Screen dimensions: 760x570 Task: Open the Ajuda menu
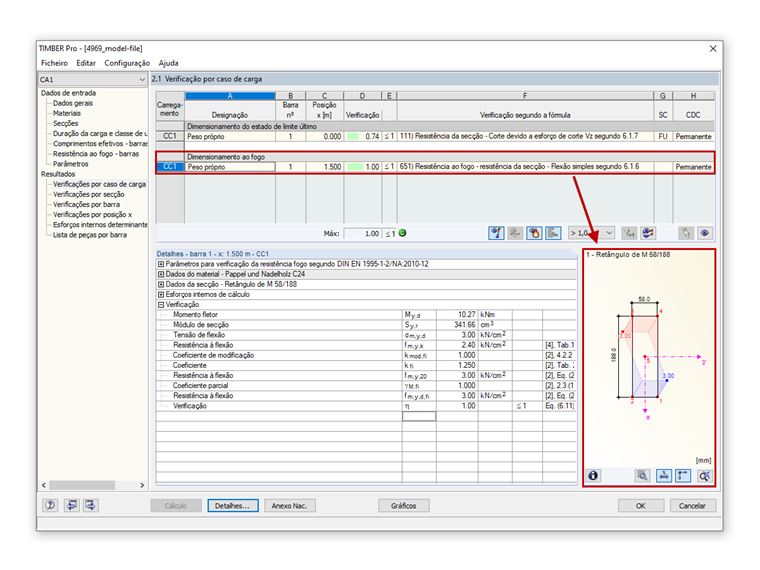coord(168,63)
